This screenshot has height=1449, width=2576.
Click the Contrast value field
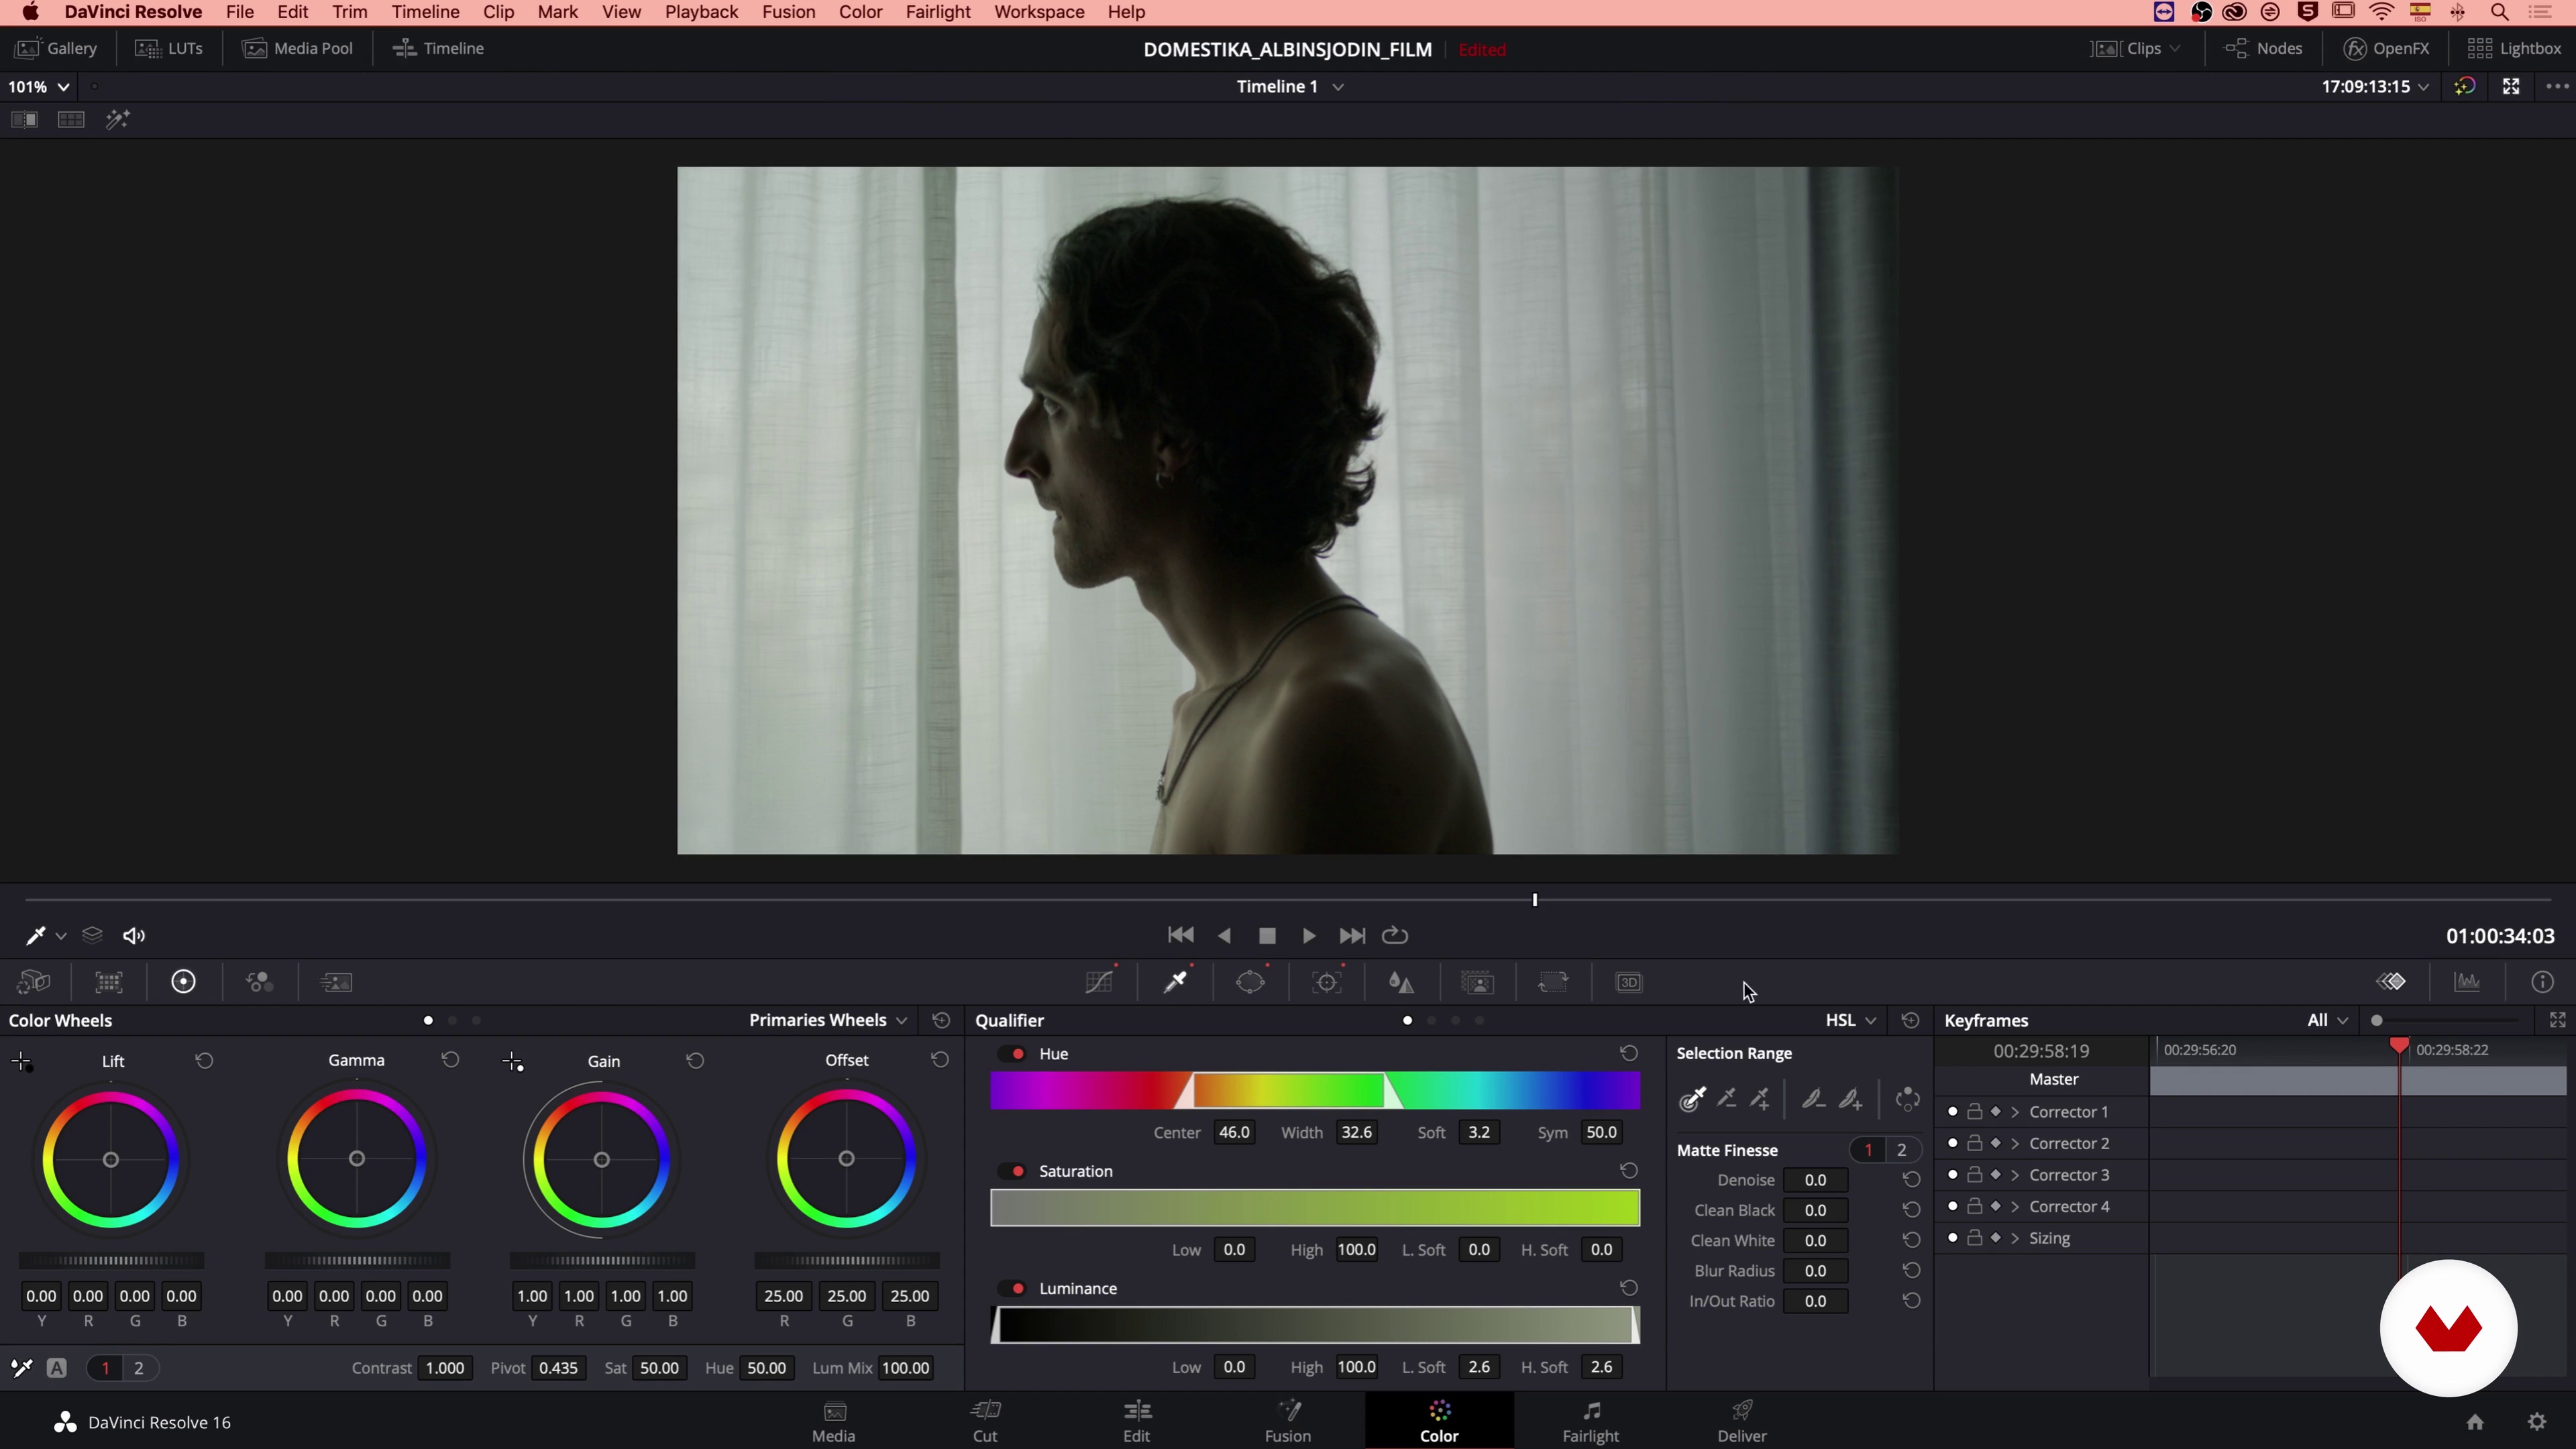(445, 1368)
